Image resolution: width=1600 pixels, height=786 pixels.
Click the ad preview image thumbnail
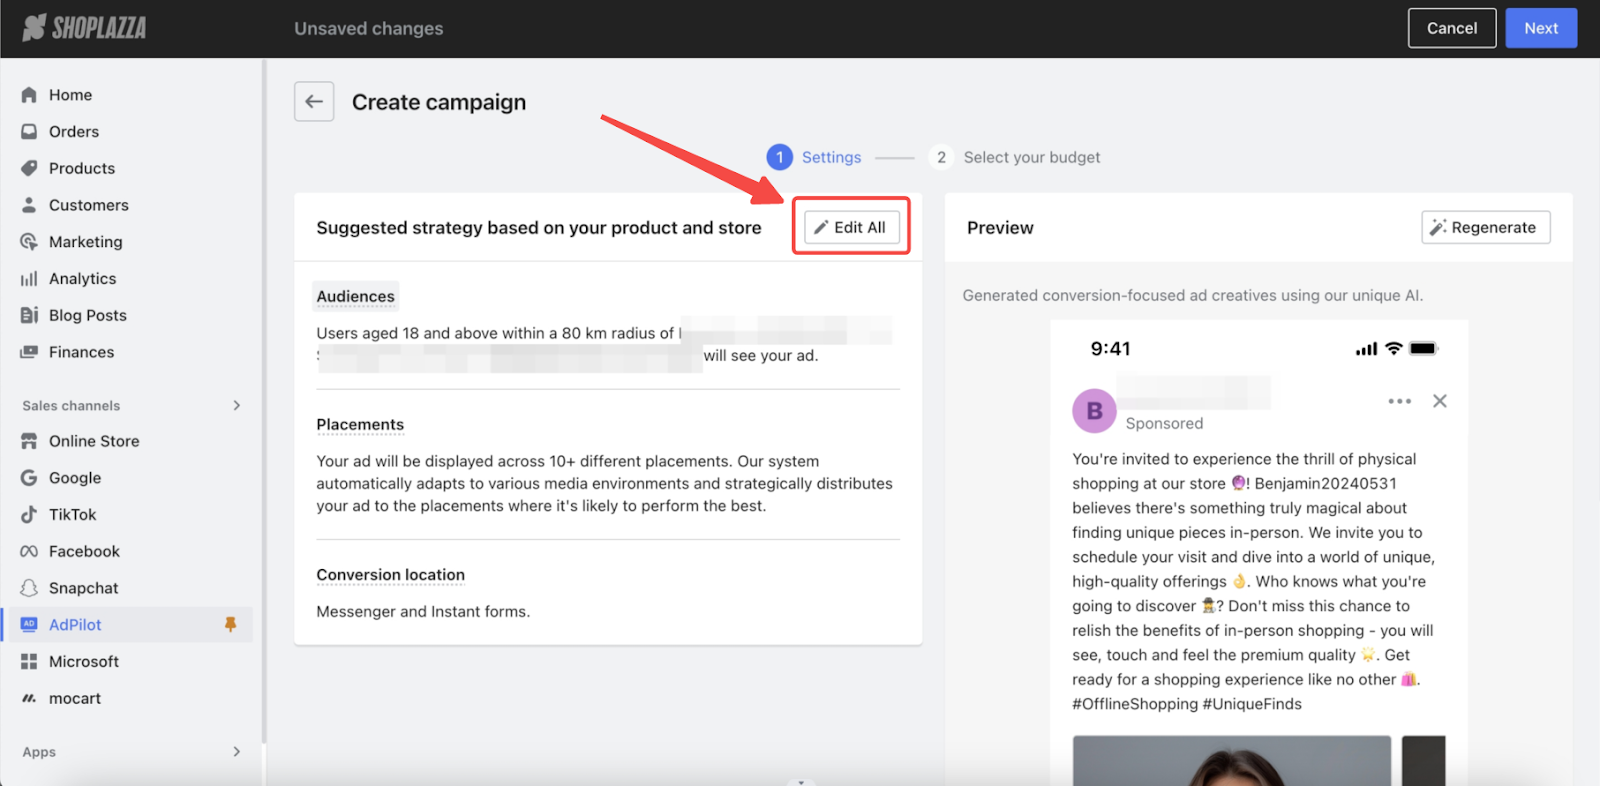(x=1231, y=760)
